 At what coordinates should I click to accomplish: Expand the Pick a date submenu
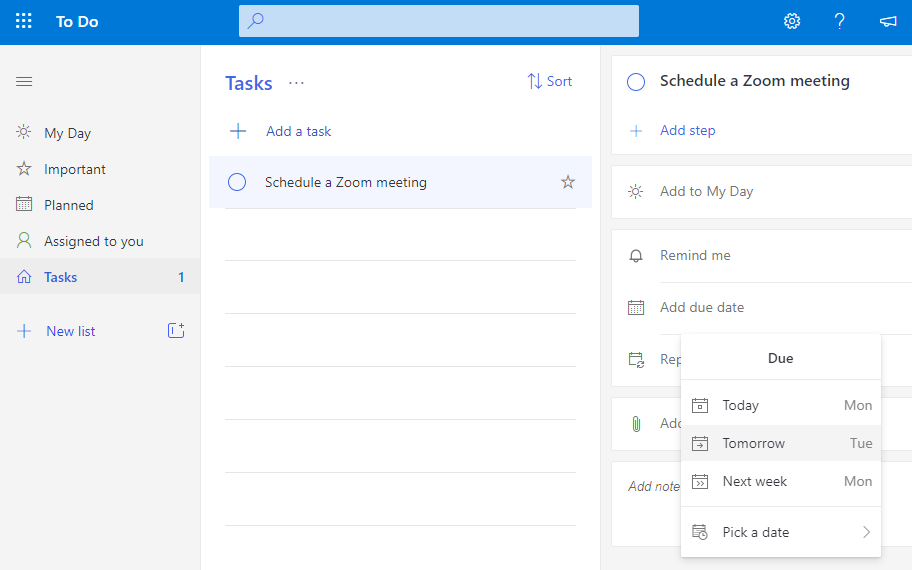(780, 532)
